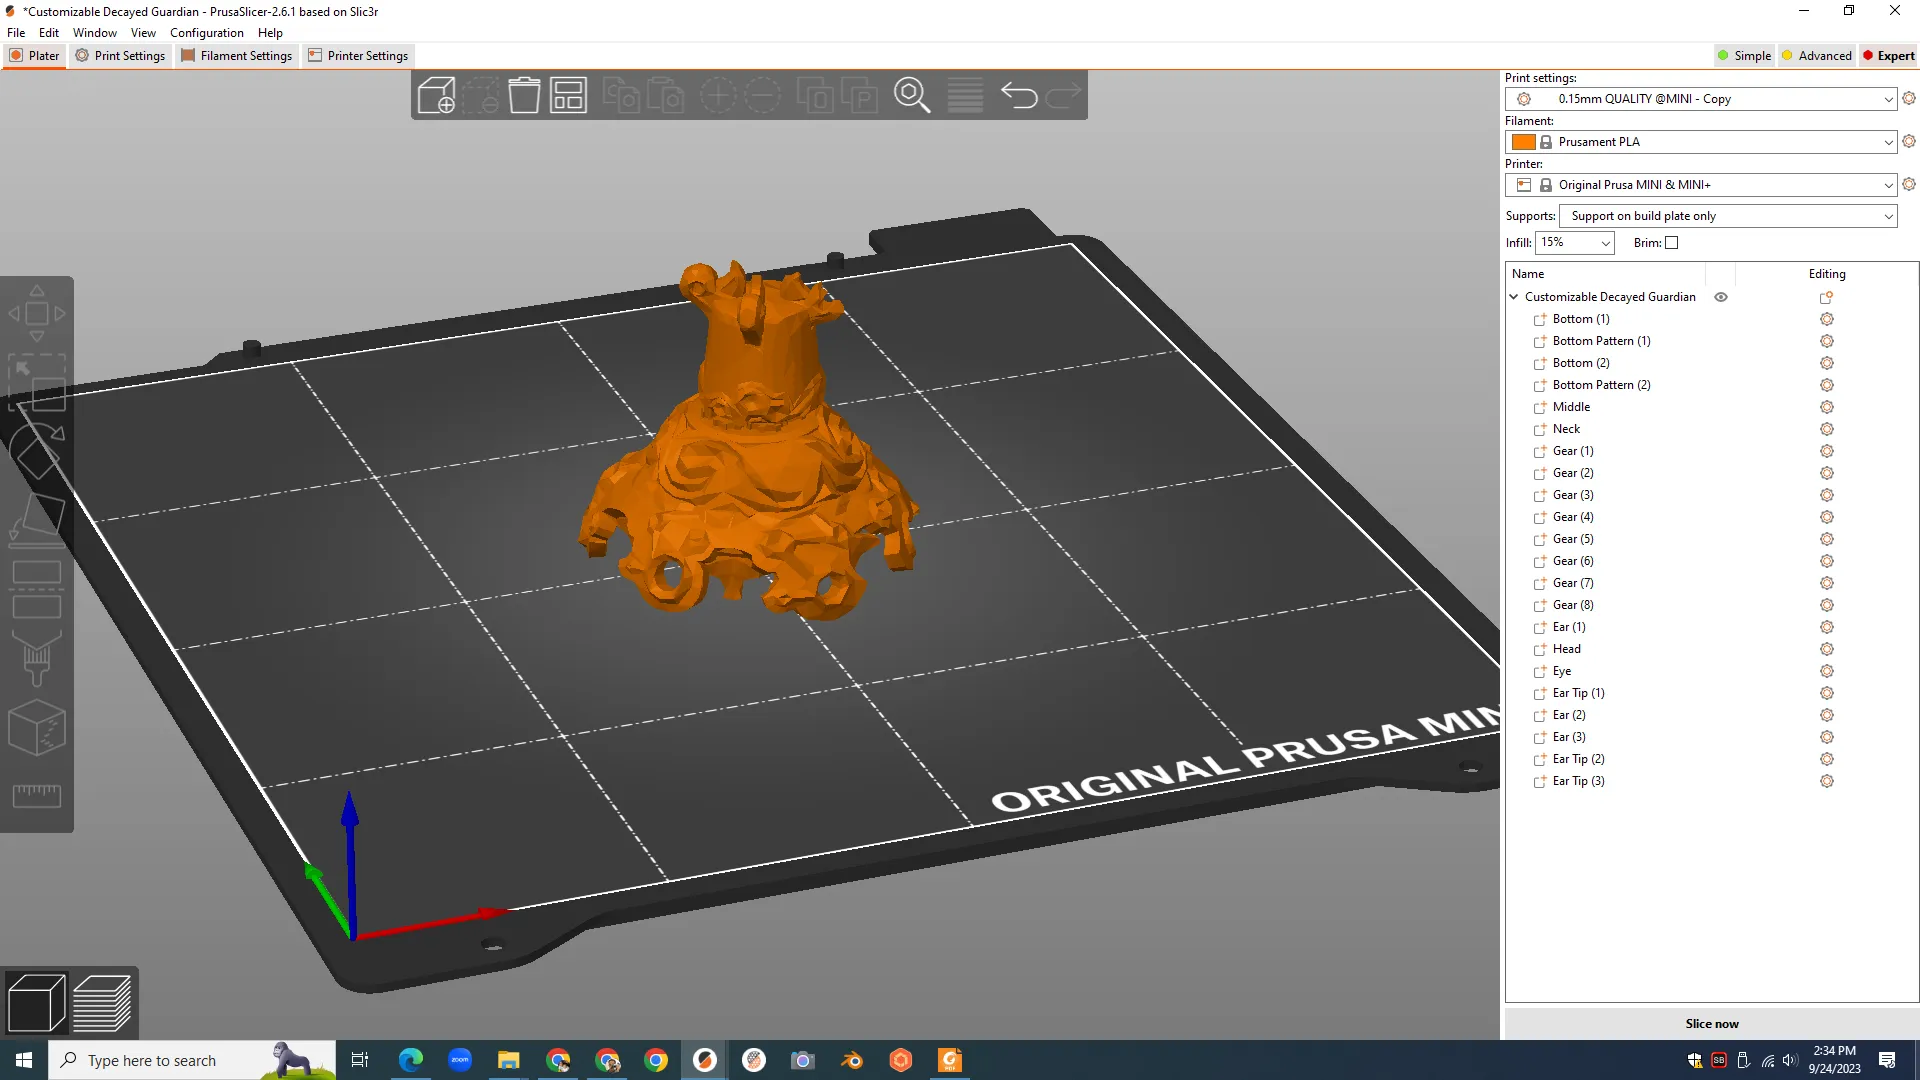Click the Add object toolbar icon
Screen dimensions: 1920x1080
(436, 96)
